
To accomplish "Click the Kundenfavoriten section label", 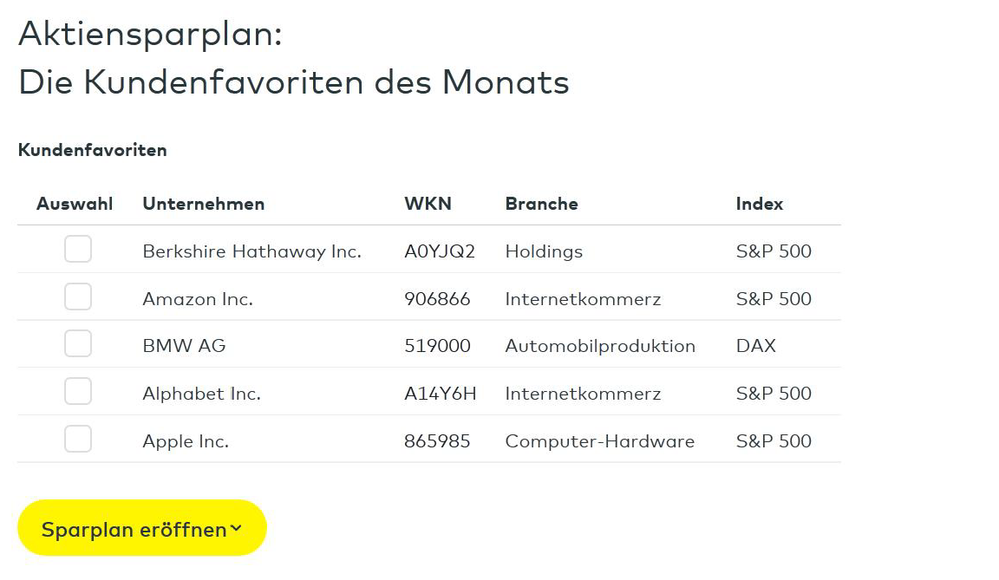I will 92,150.
